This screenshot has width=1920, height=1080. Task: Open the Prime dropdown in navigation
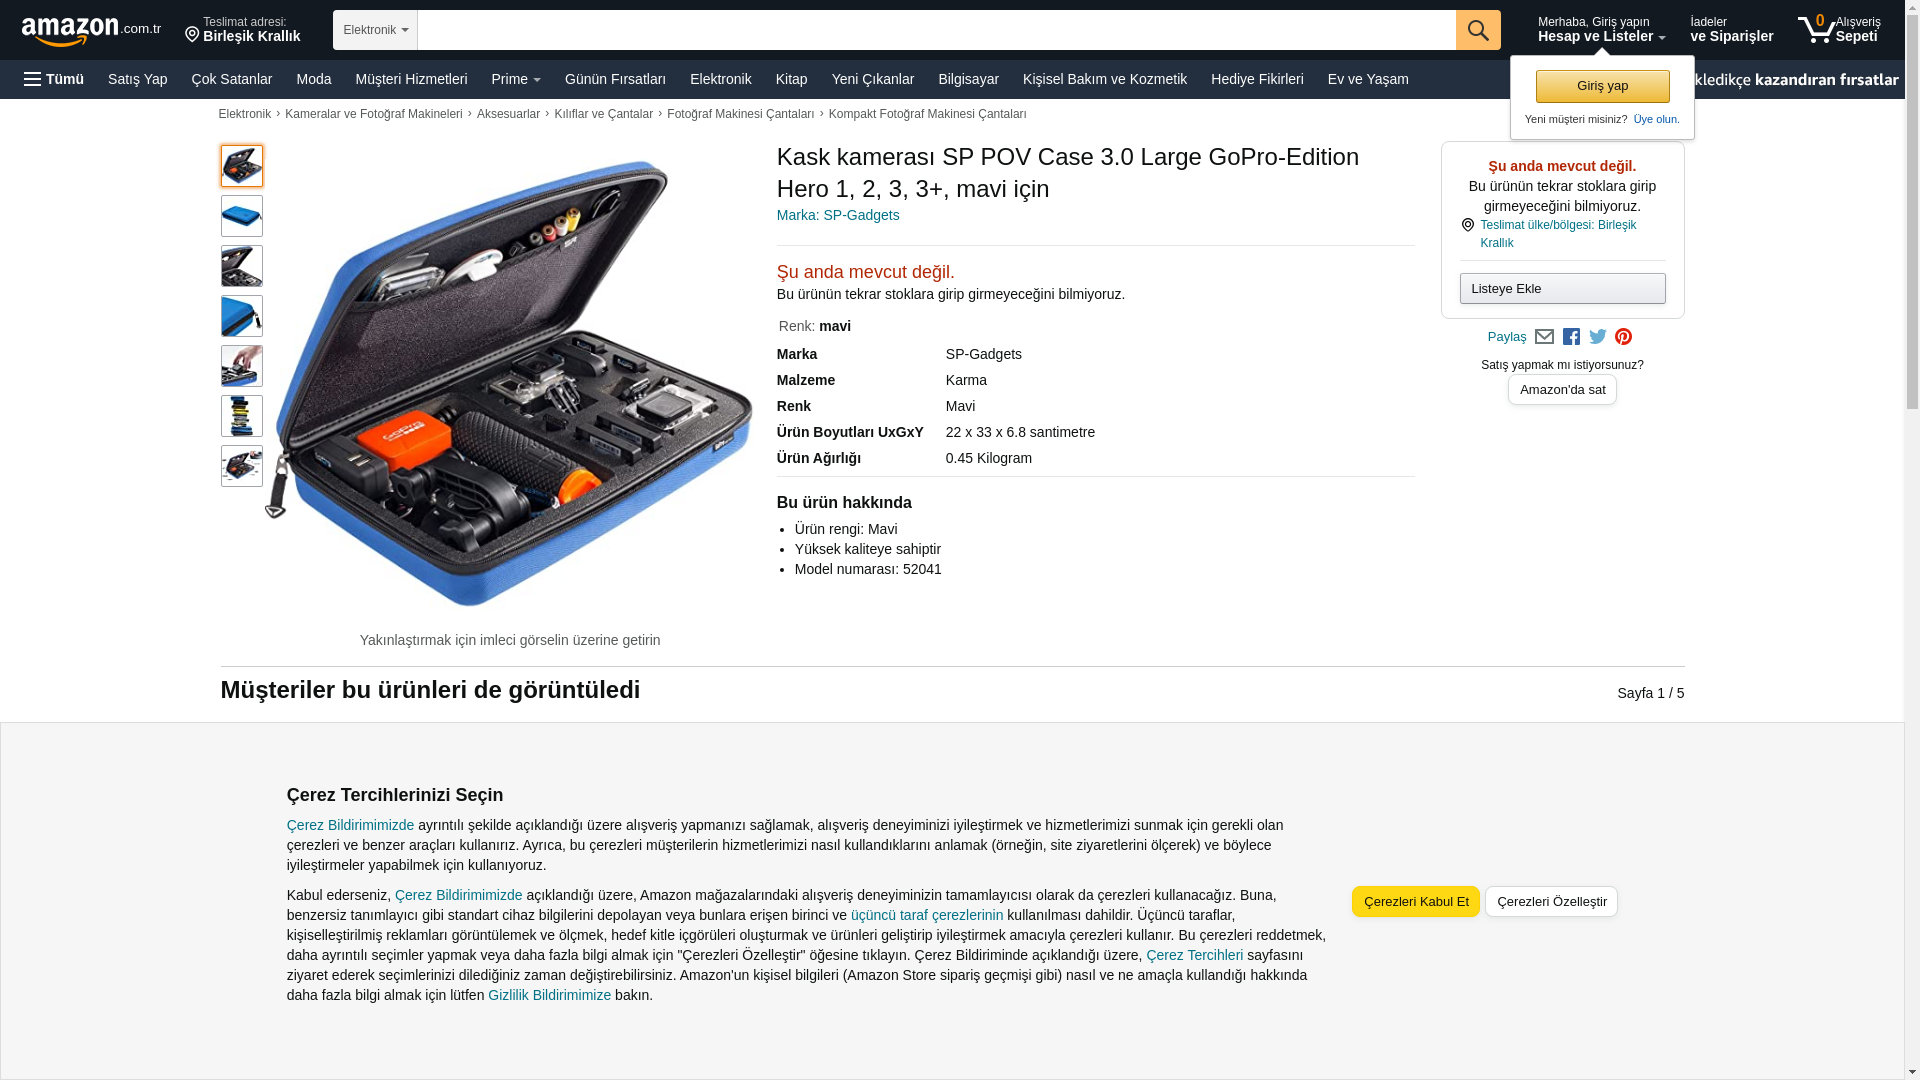pos(516,79)
